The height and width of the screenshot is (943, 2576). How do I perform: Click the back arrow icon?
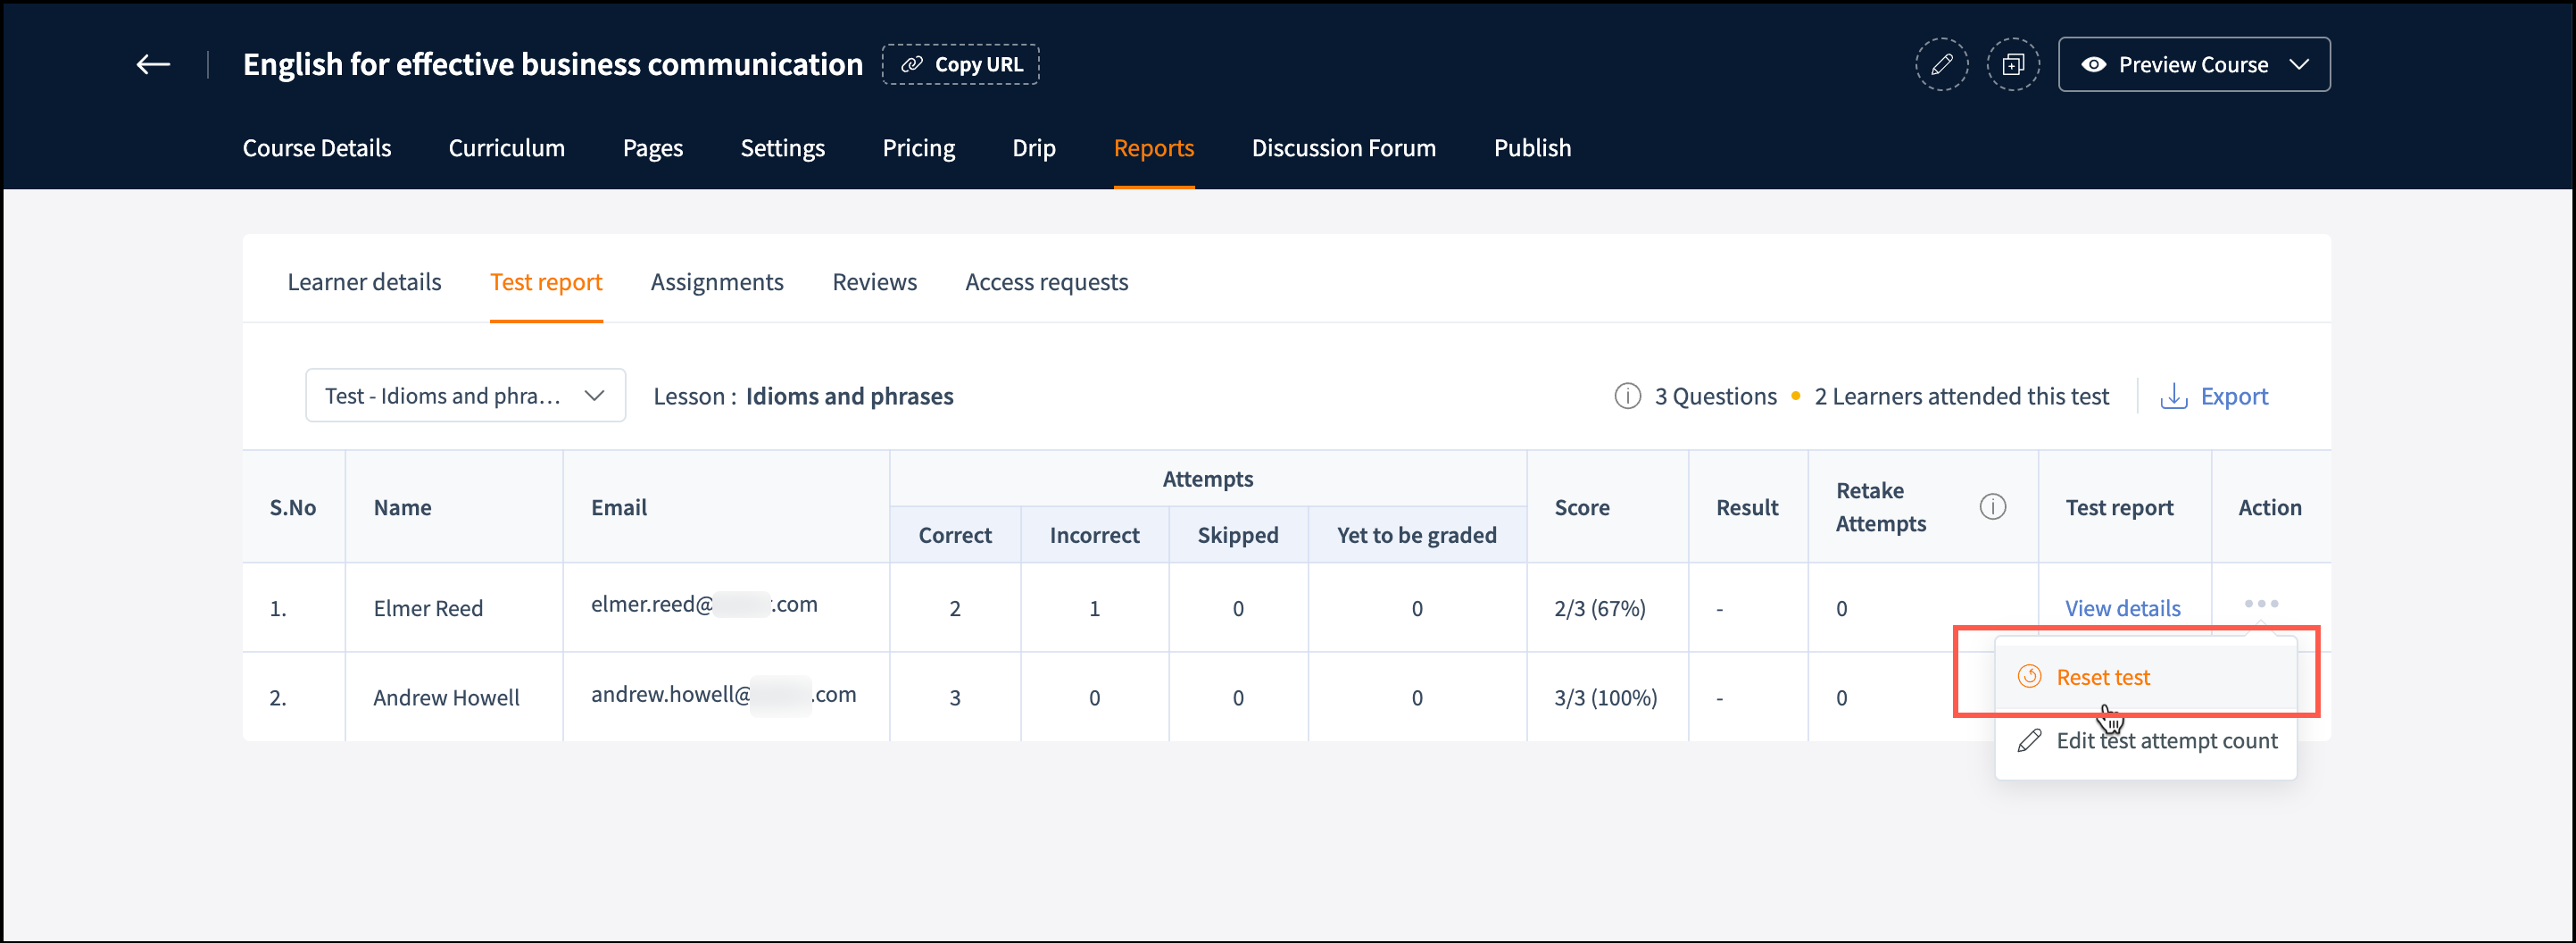tap(153, 65)
